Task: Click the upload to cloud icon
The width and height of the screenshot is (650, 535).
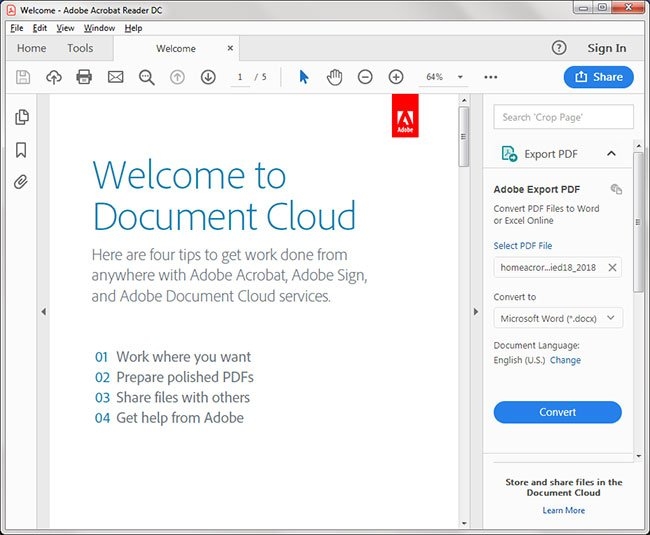Action: pos(54,77)
